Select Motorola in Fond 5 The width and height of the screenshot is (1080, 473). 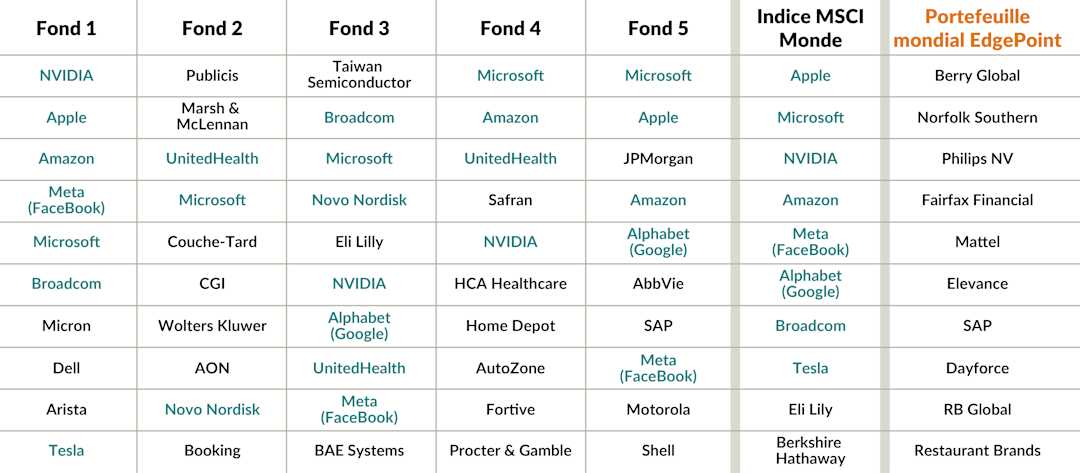click(x=658, y=410)
